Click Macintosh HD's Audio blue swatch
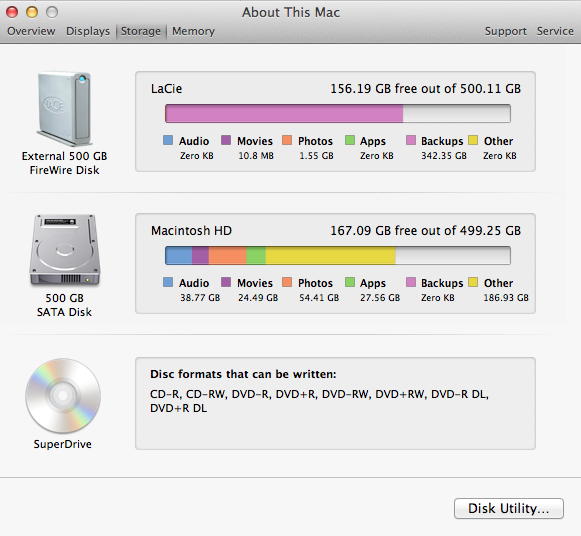Screen dimensions: 581x536 pos(168,282)
